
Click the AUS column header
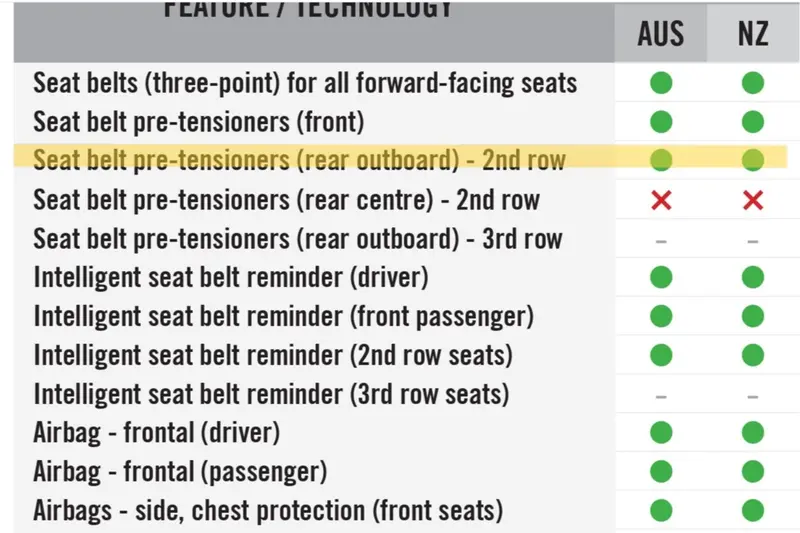click(661, 34)
